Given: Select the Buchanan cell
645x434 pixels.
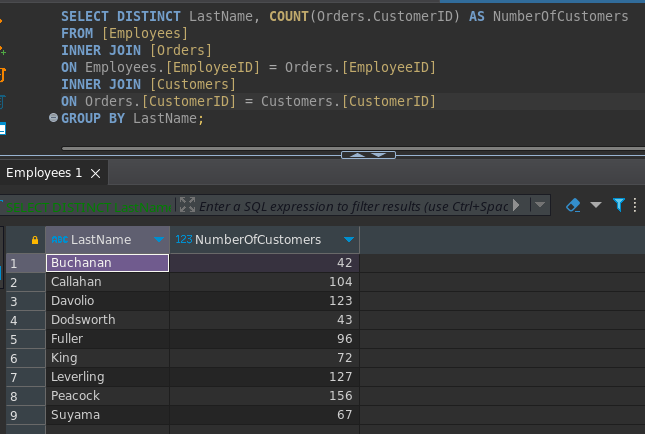Looking at the screenshot, I should tap(107, 263).
